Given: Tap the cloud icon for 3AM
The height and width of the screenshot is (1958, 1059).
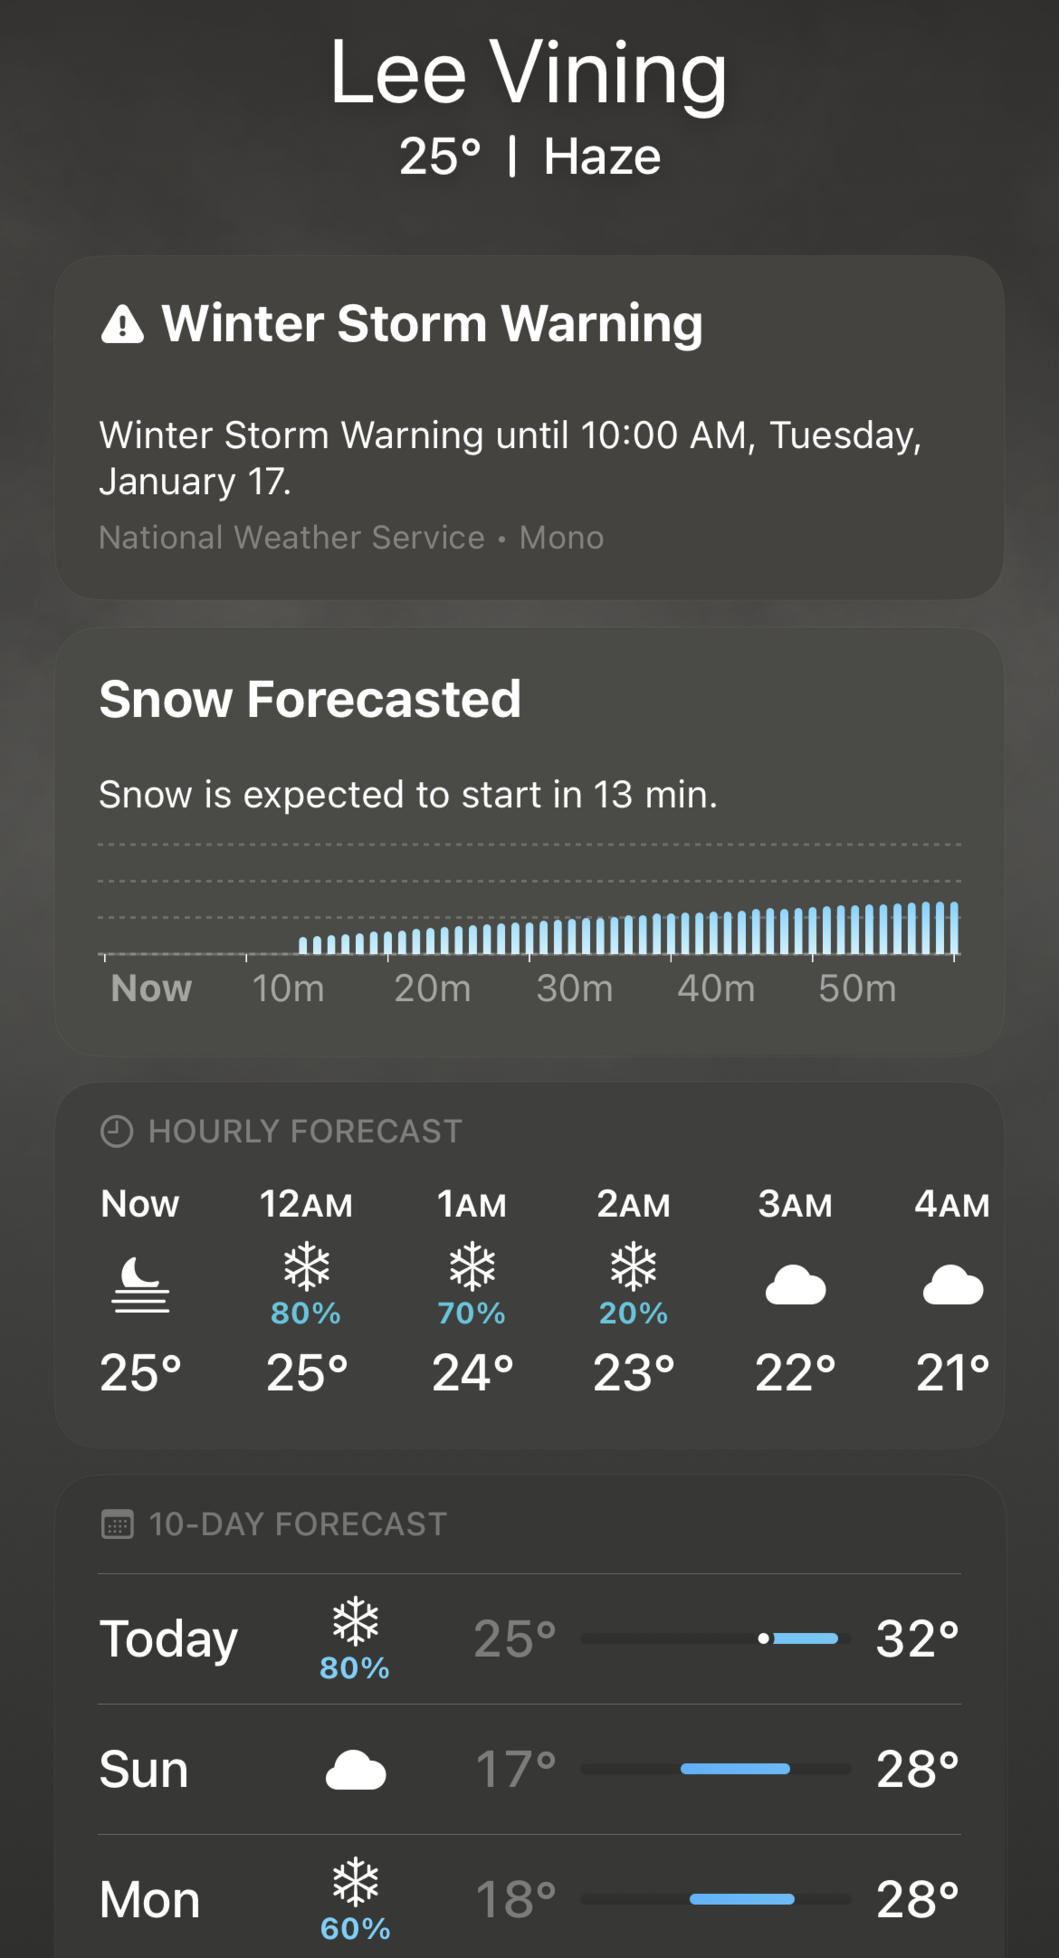Looking at the screenshot, I should [795, 1285].
